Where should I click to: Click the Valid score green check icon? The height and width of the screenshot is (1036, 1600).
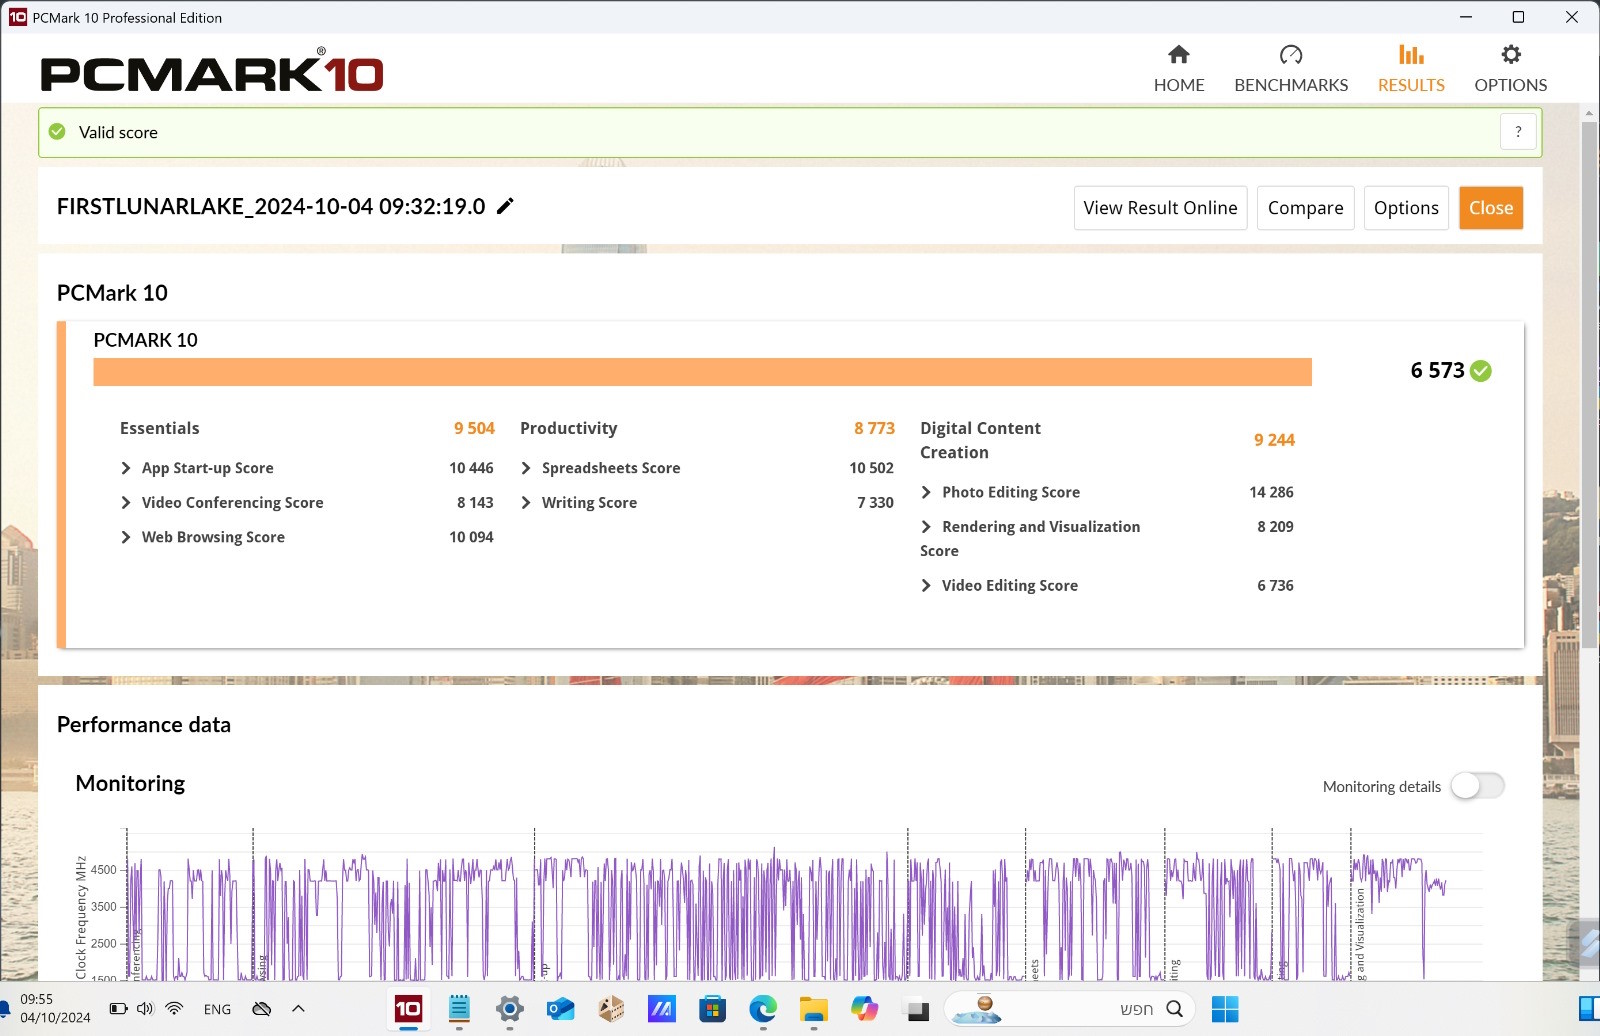click(x=57, y=132)
